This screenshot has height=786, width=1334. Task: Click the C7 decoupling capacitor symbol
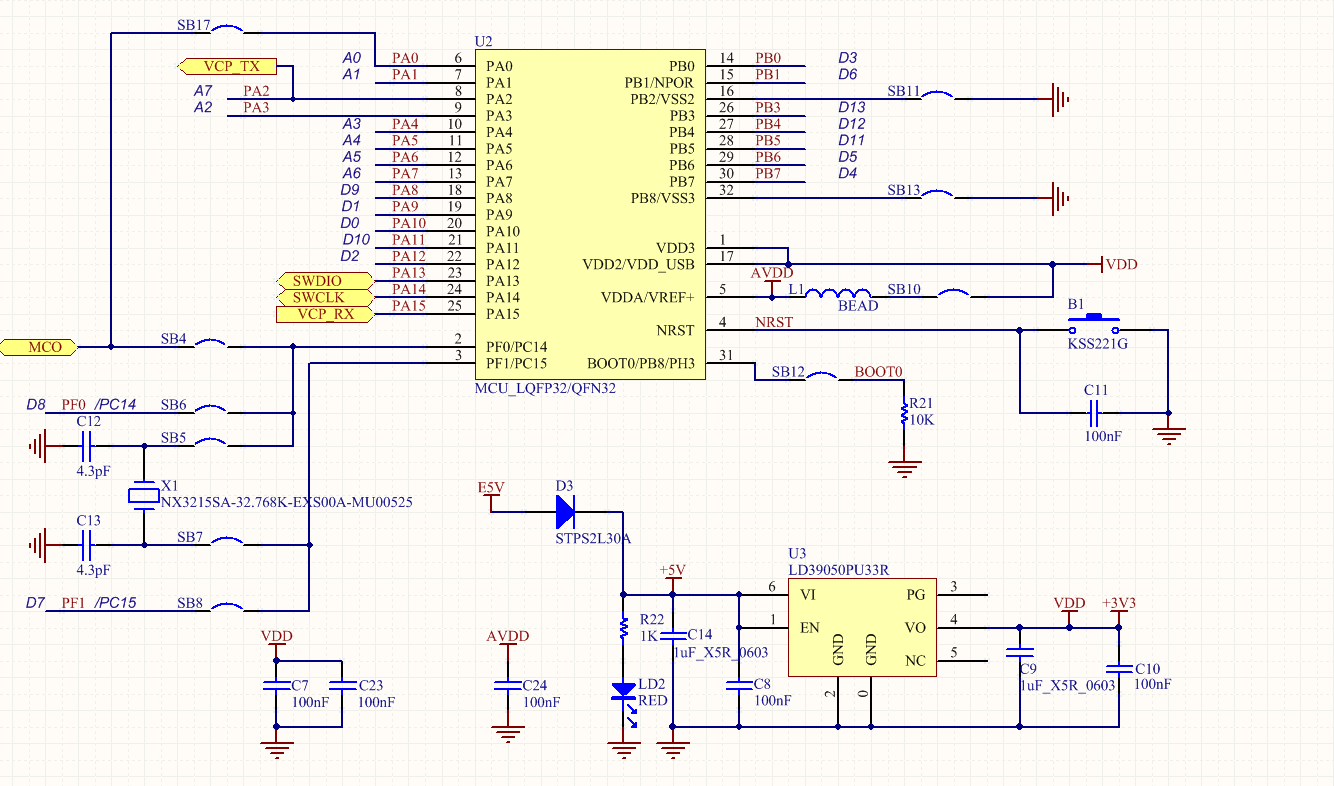[276, 686]
